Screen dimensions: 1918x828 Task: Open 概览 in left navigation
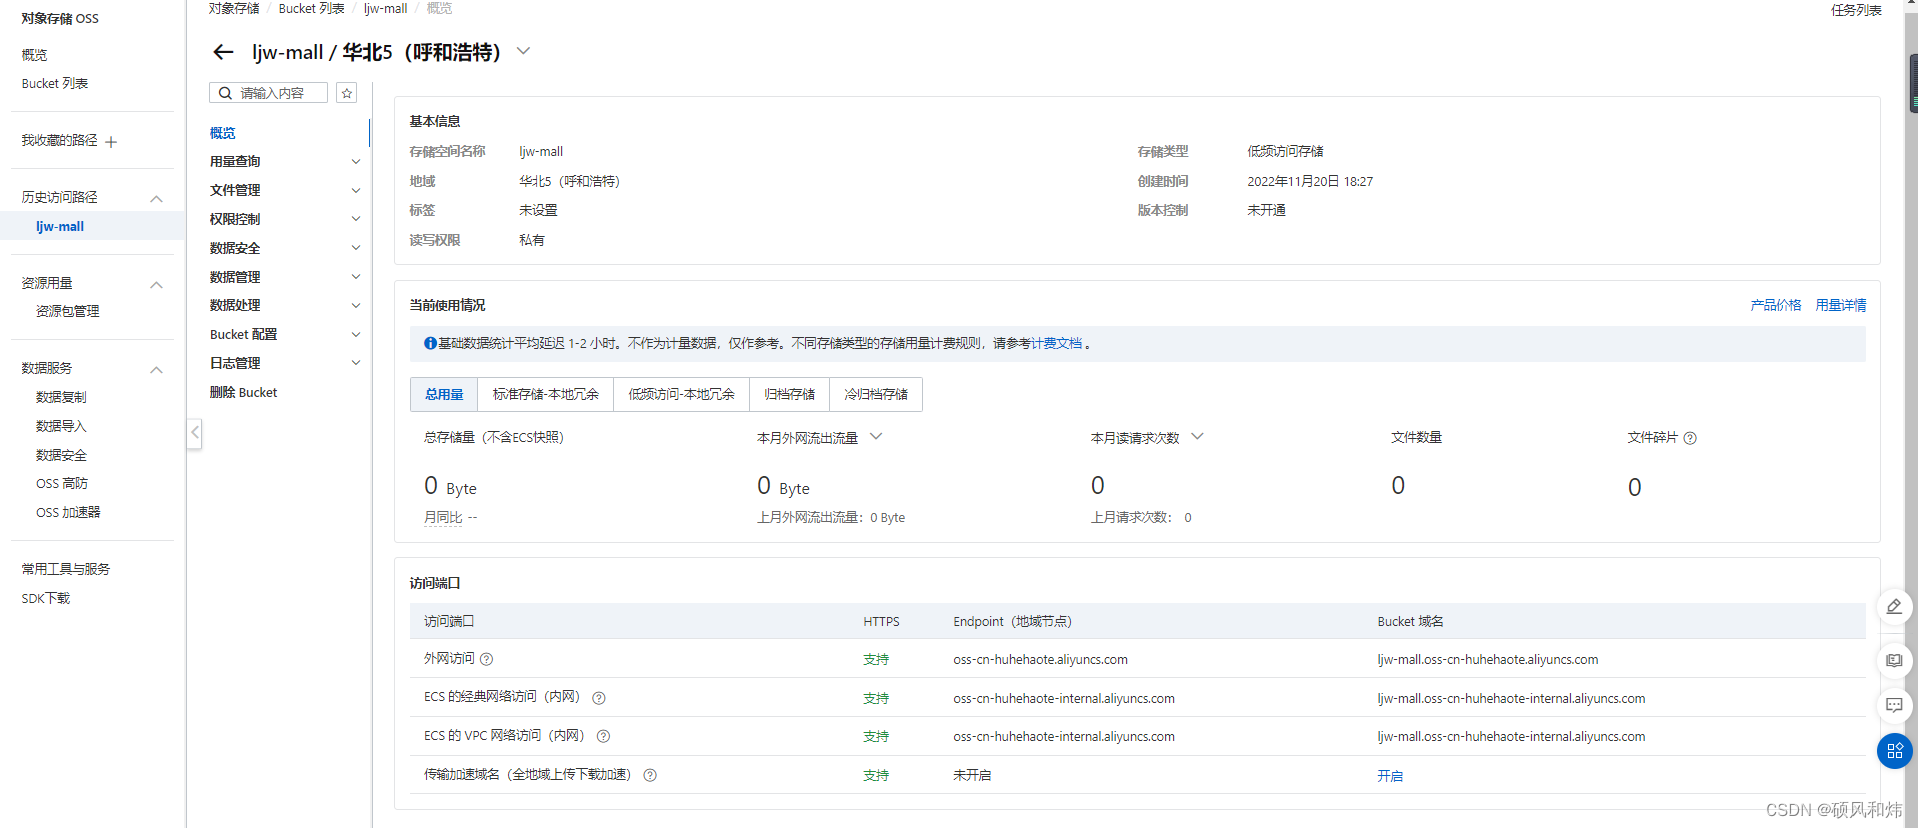tap(34, 55)
